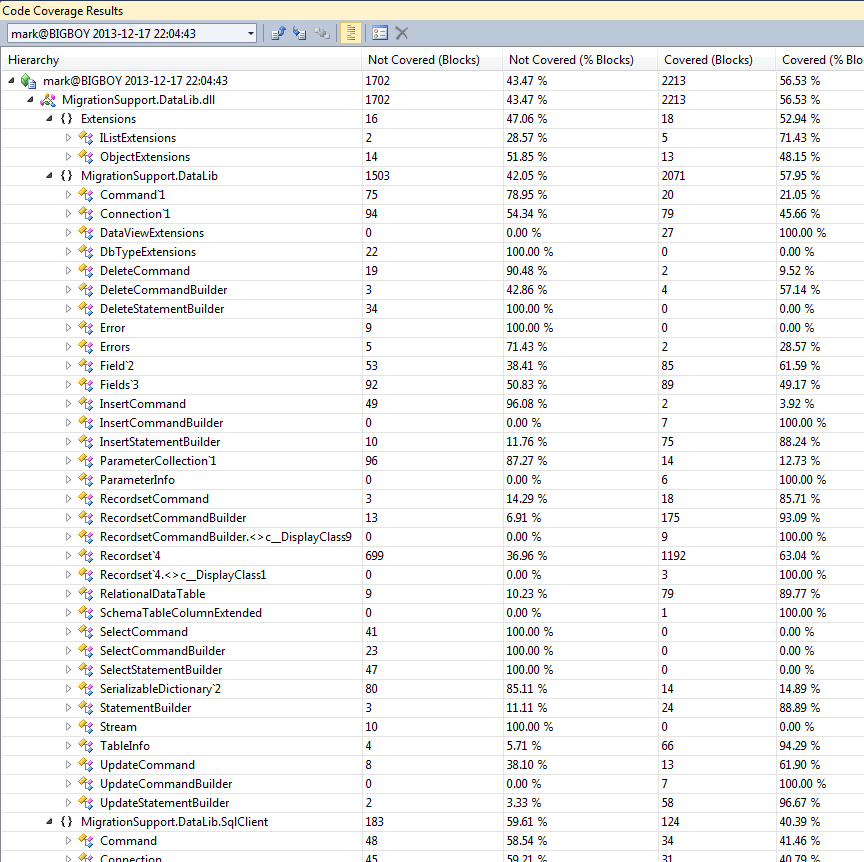Select the DeleteStatementBuilder class icon

pyautogui.click(x=85, y=309)
